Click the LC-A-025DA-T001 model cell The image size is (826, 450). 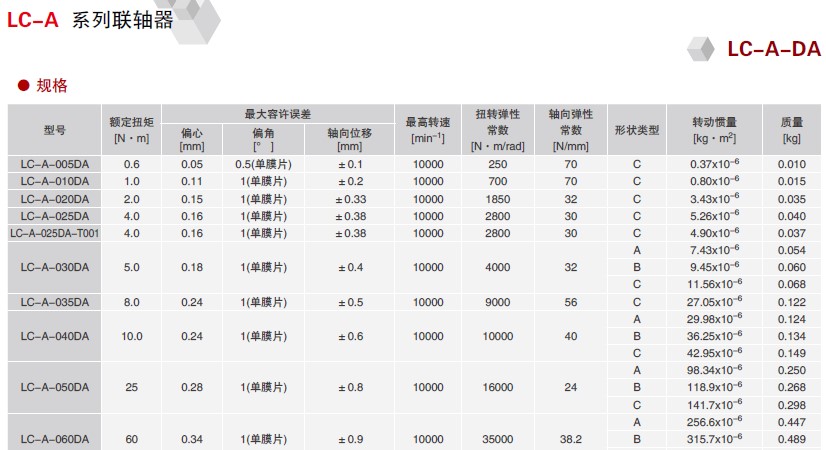pos(54,233)
